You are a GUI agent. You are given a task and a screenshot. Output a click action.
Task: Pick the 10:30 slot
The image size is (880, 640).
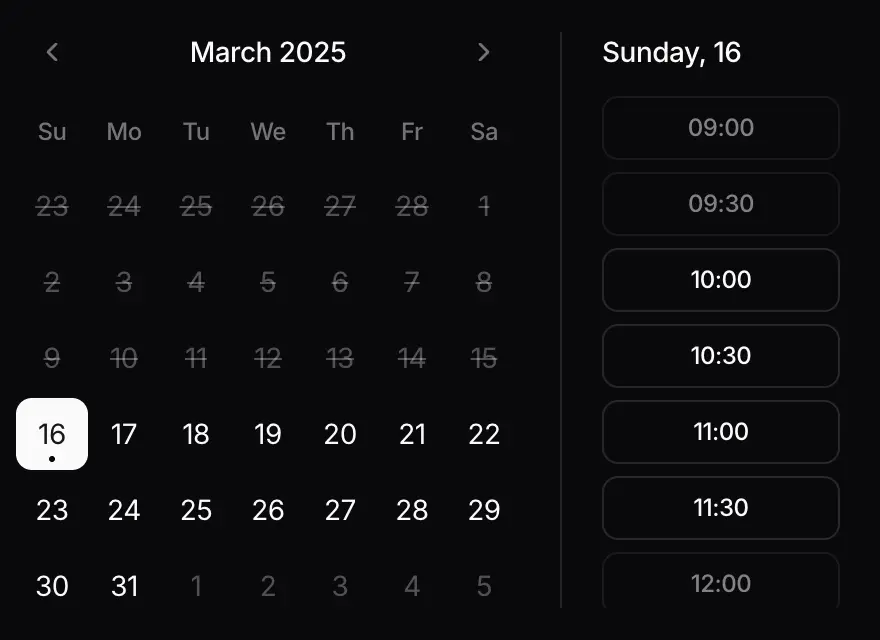720,356
